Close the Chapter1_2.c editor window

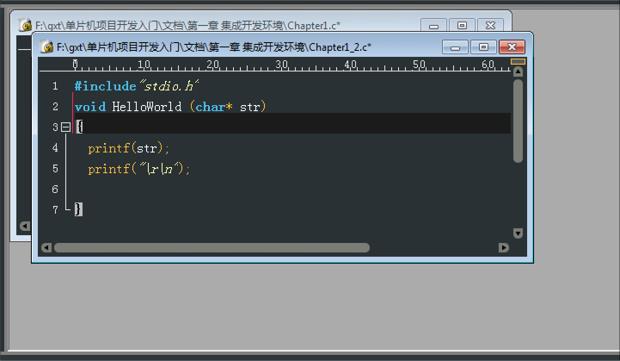tap(512, 47)
